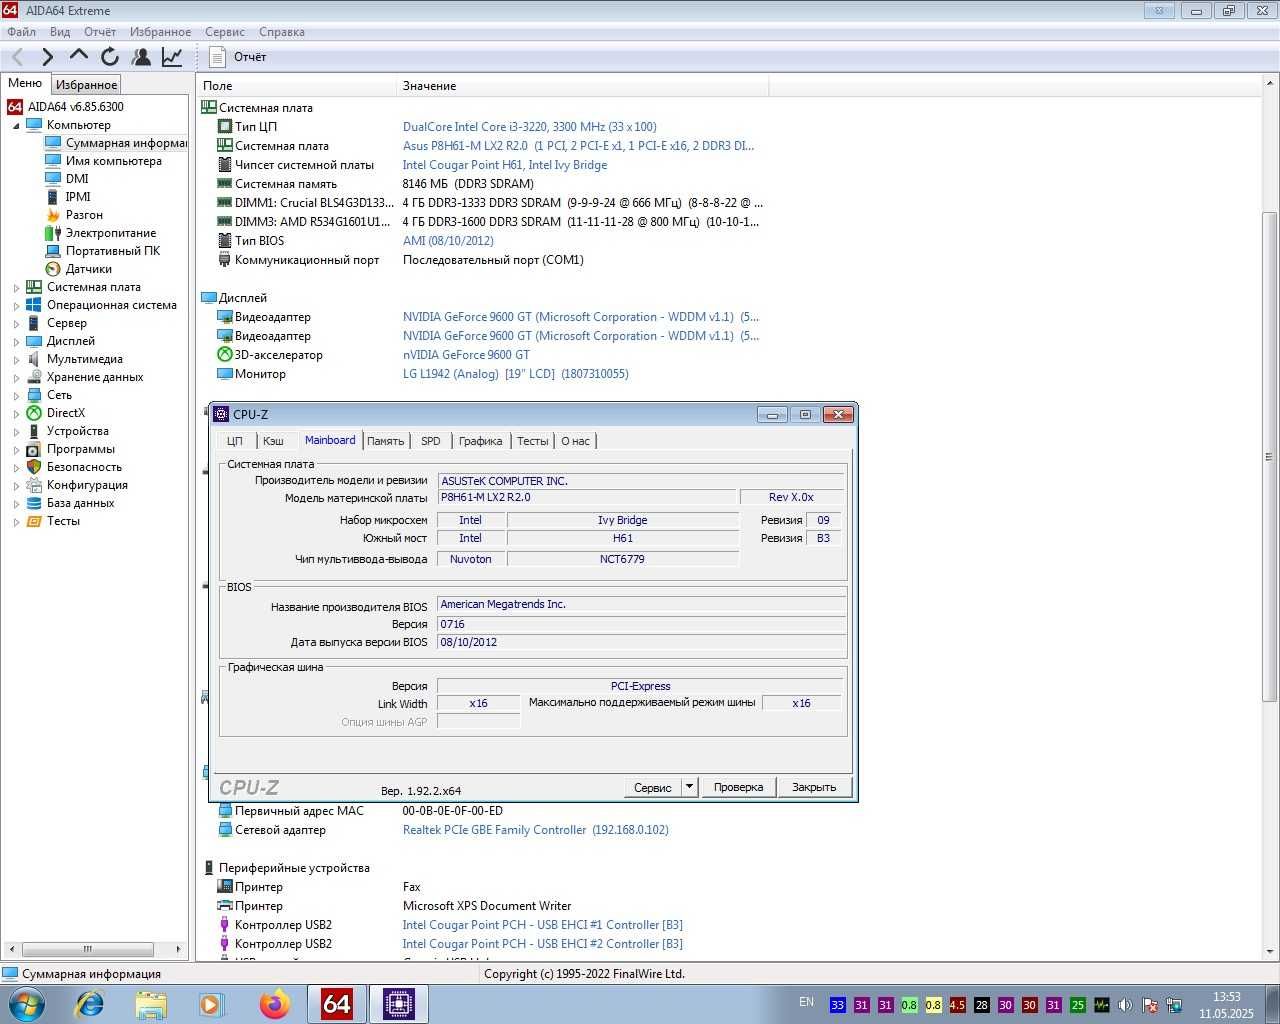The height and width of the screenshot is (1024, 1280).
Task: Switch to CPU-Z ЦП tab
Action: [x=234, y=441]
